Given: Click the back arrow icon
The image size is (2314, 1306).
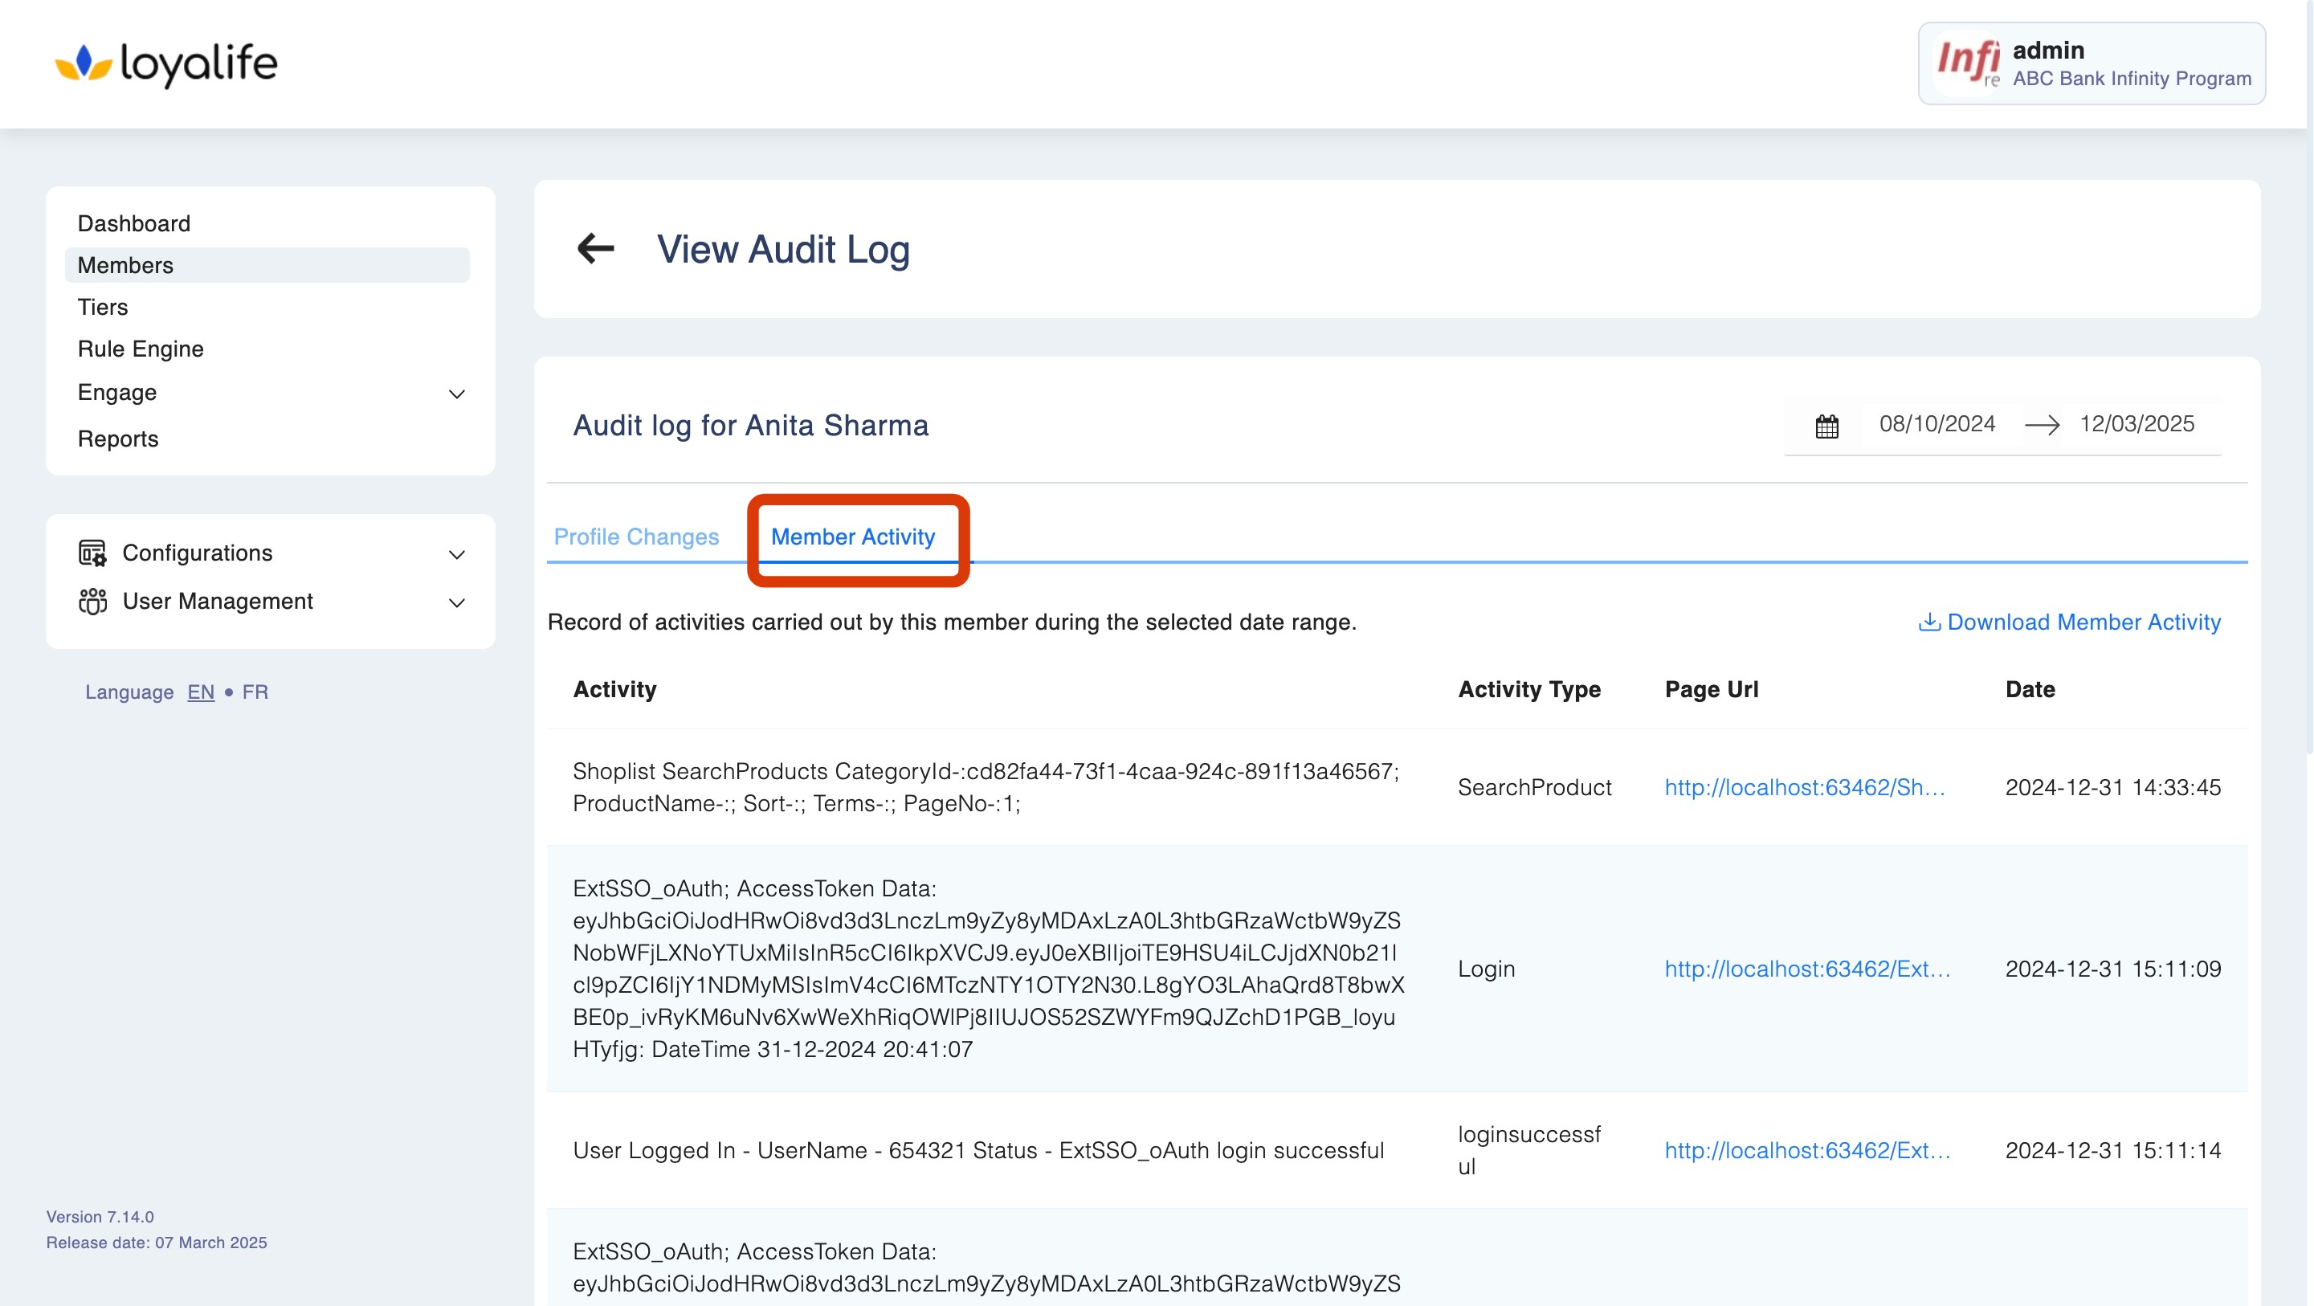Looking at the screenshot, I should click(x=596, y=249).
